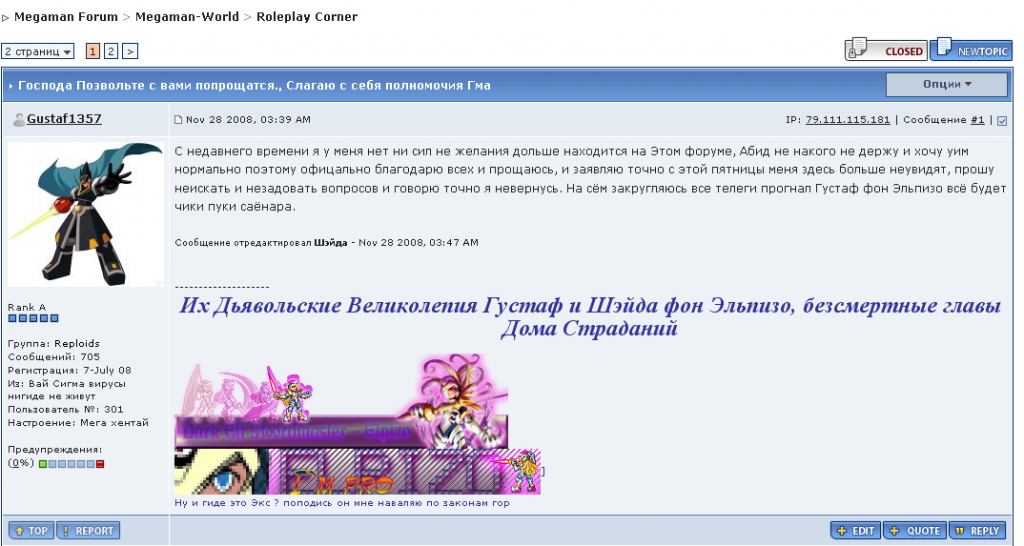
Task: Click the post icon beside Nov 28 2008 date
Action: 178,120
